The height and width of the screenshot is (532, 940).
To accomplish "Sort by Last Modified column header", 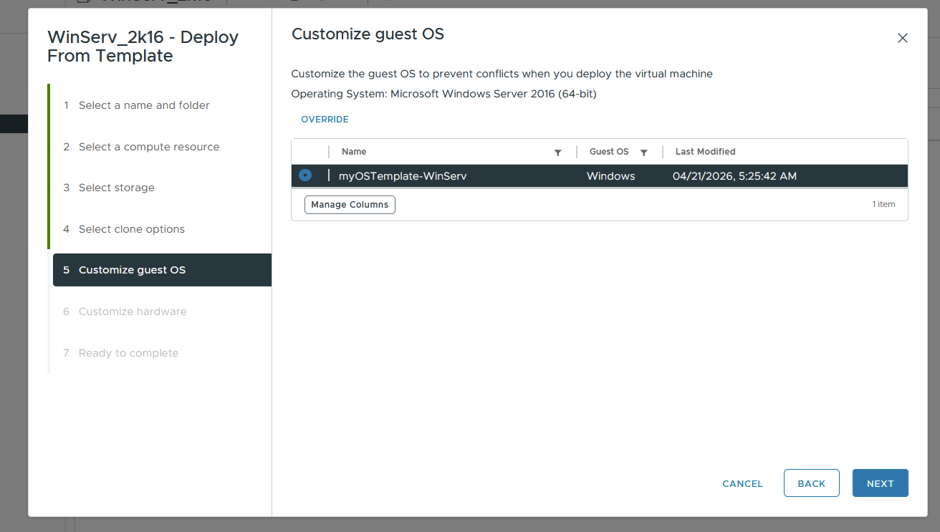I will coord(705,152).
